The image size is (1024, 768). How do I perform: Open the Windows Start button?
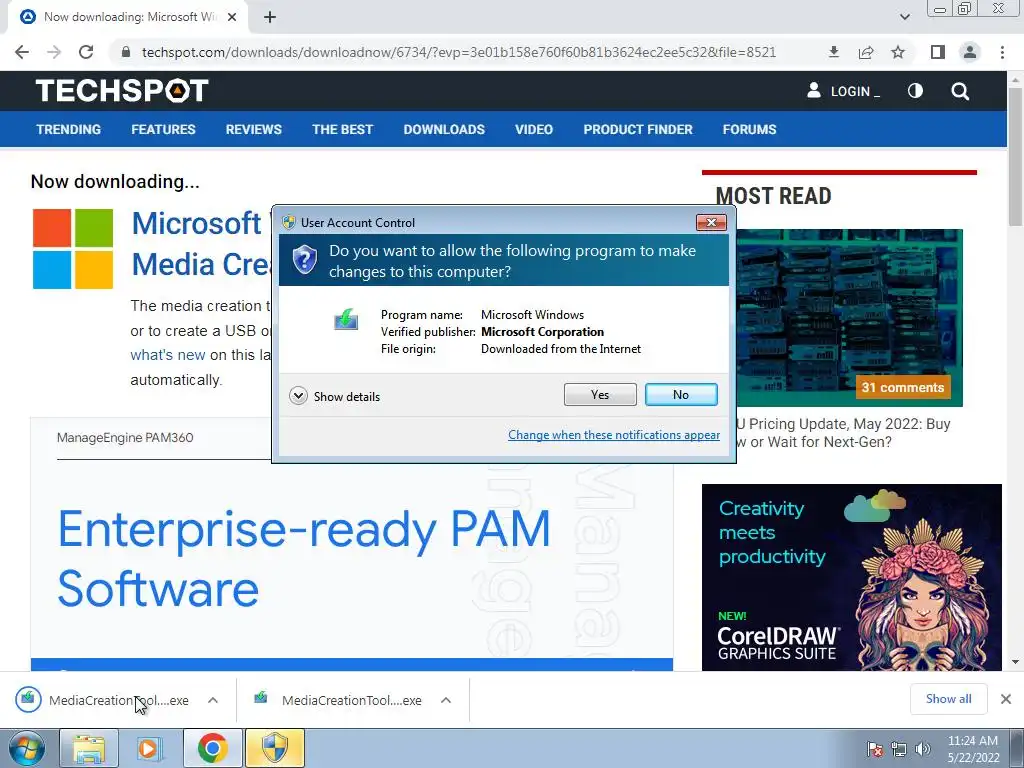click(26, 748)
